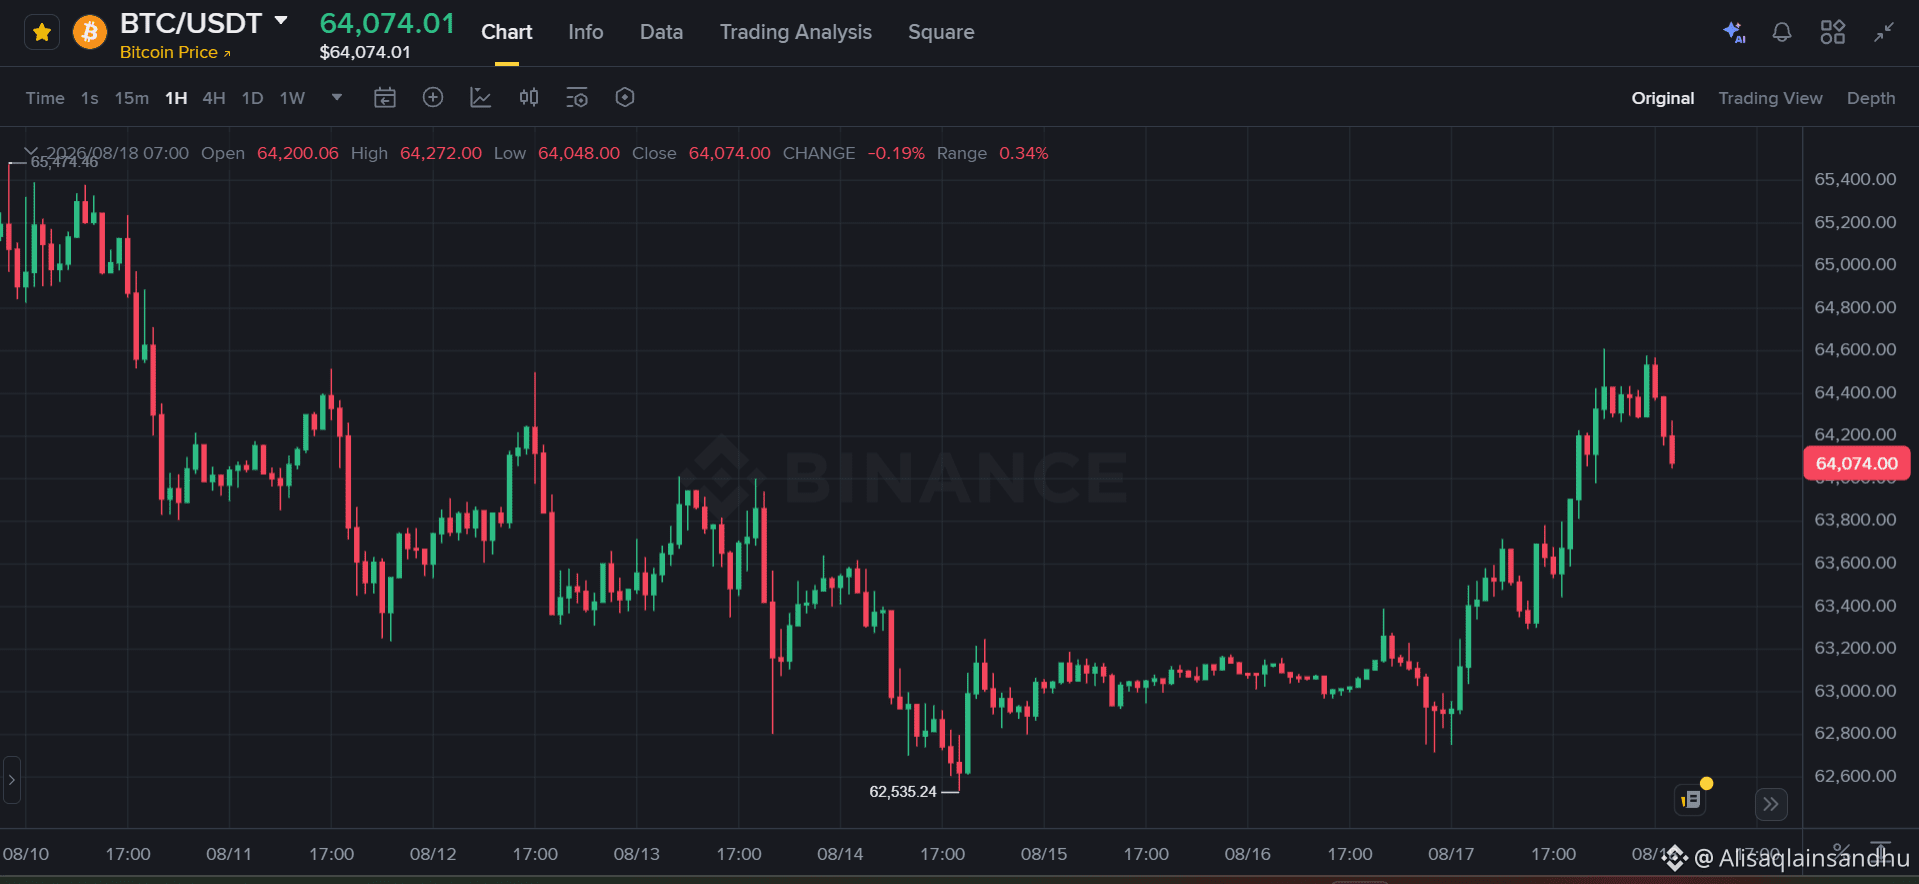Image resolution: width=1919 pixels, height=884 pixels.
Task: Switch to Depth chart view
Action: point(1870,98)
